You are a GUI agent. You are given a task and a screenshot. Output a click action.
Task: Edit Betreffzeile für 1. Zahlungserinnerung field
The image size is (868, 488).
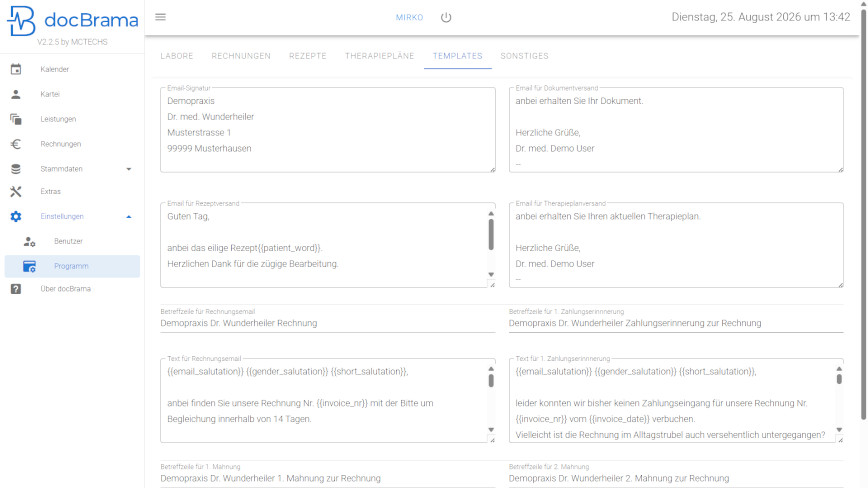(676, 323)
